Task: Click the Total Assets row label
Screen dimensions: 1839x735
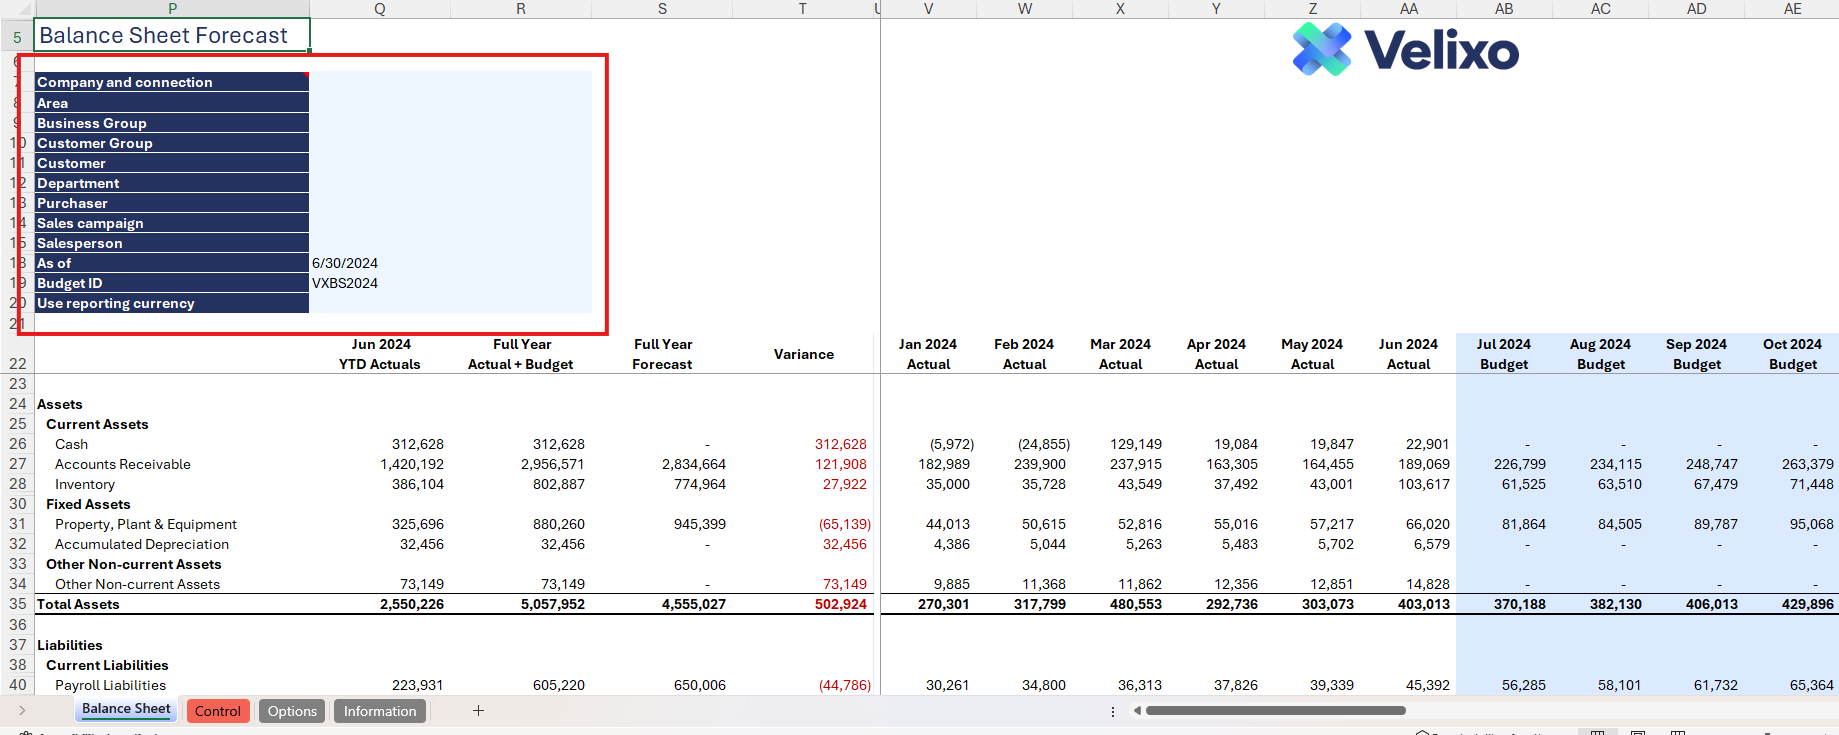Action: (x=78, y=604)
